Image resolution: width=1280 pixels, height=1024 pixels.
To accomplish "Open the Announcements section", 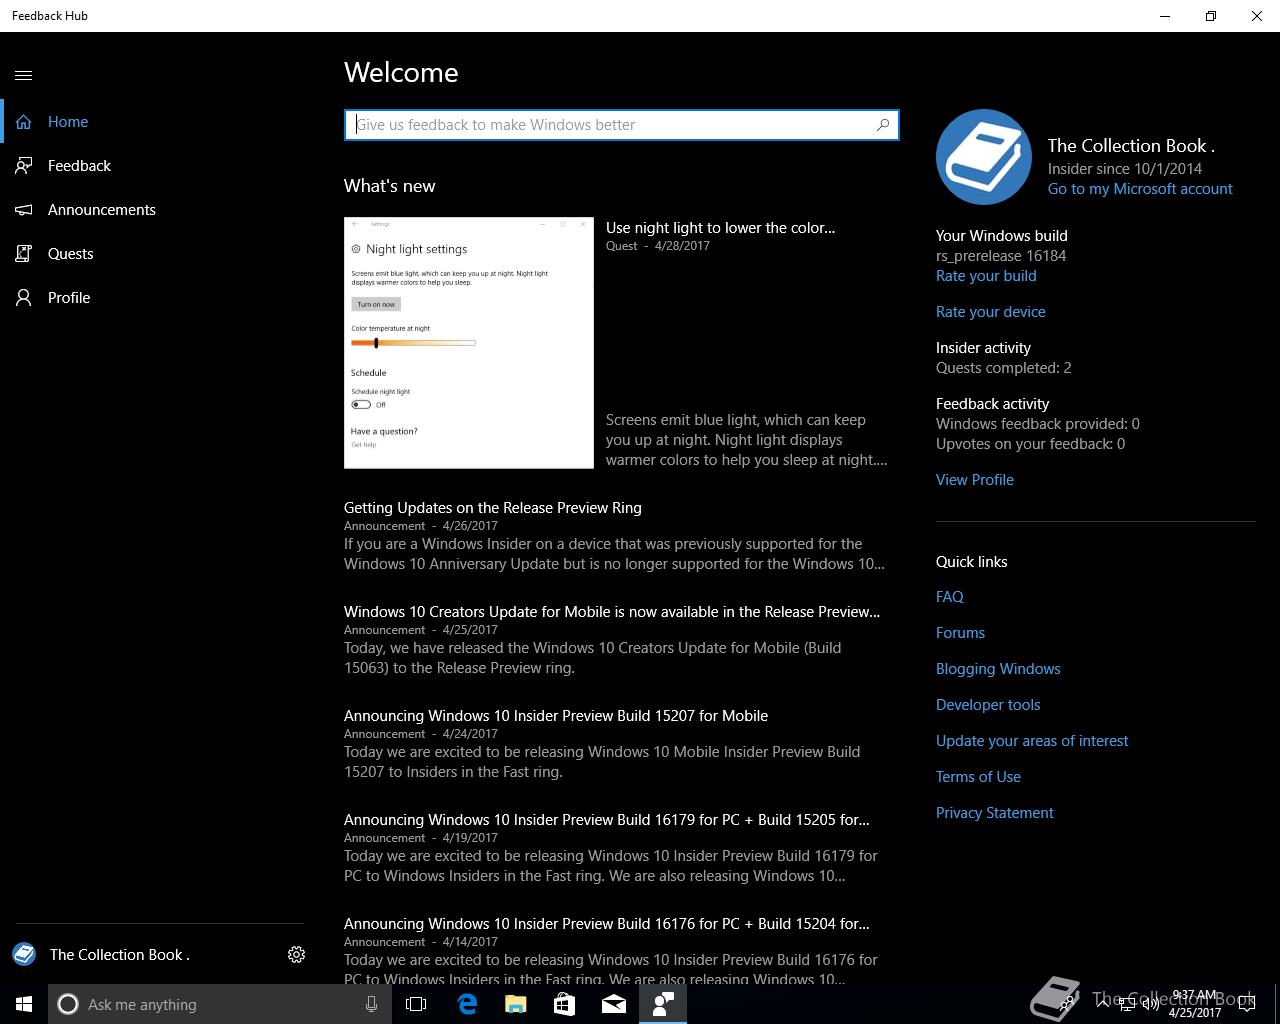I will pos(102,210).
